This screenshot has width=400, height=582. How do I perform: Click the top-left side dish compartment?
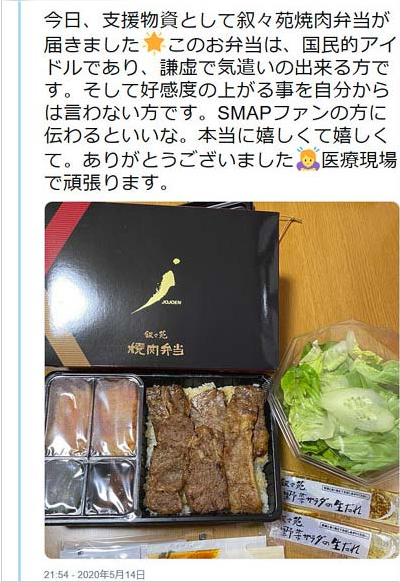pos(68,416)
